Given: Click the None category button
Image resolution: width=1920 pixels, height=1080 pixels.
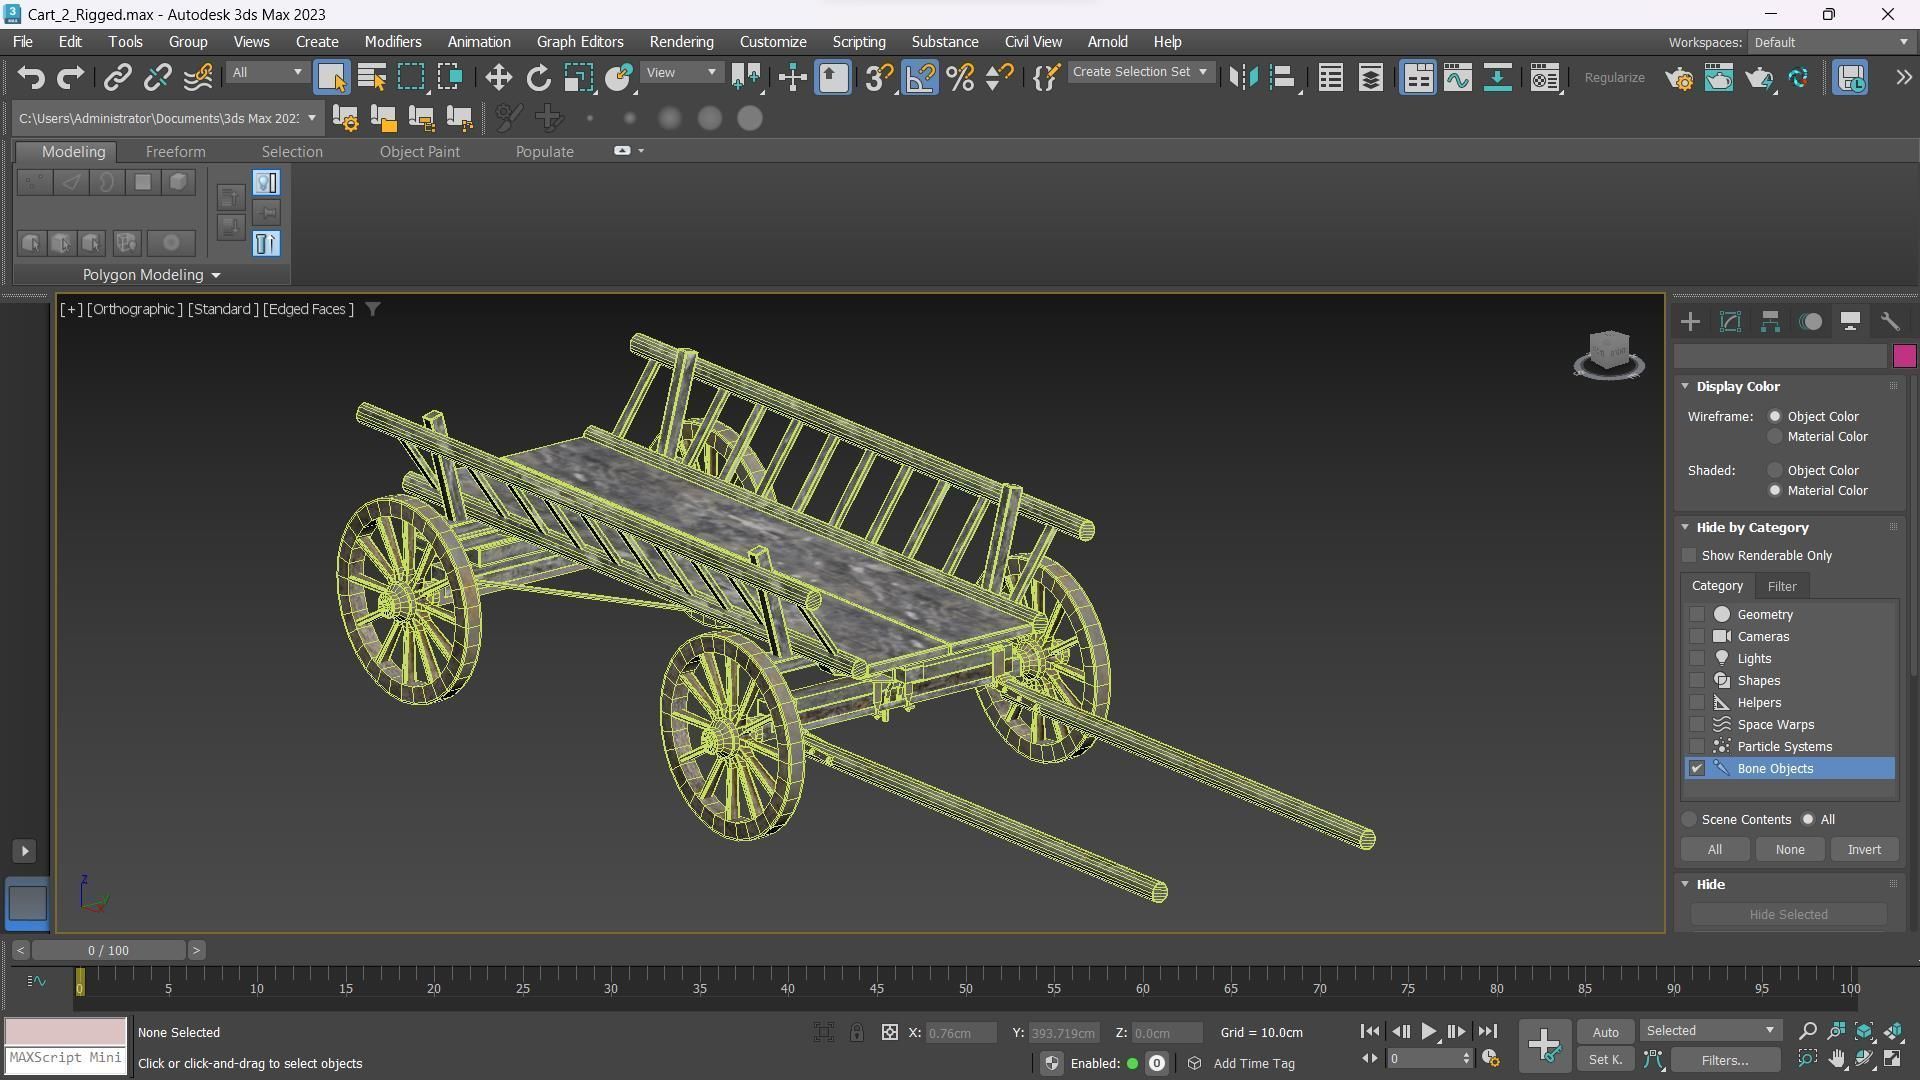Looking at the screenshot, I should [x=1790, y=850].
